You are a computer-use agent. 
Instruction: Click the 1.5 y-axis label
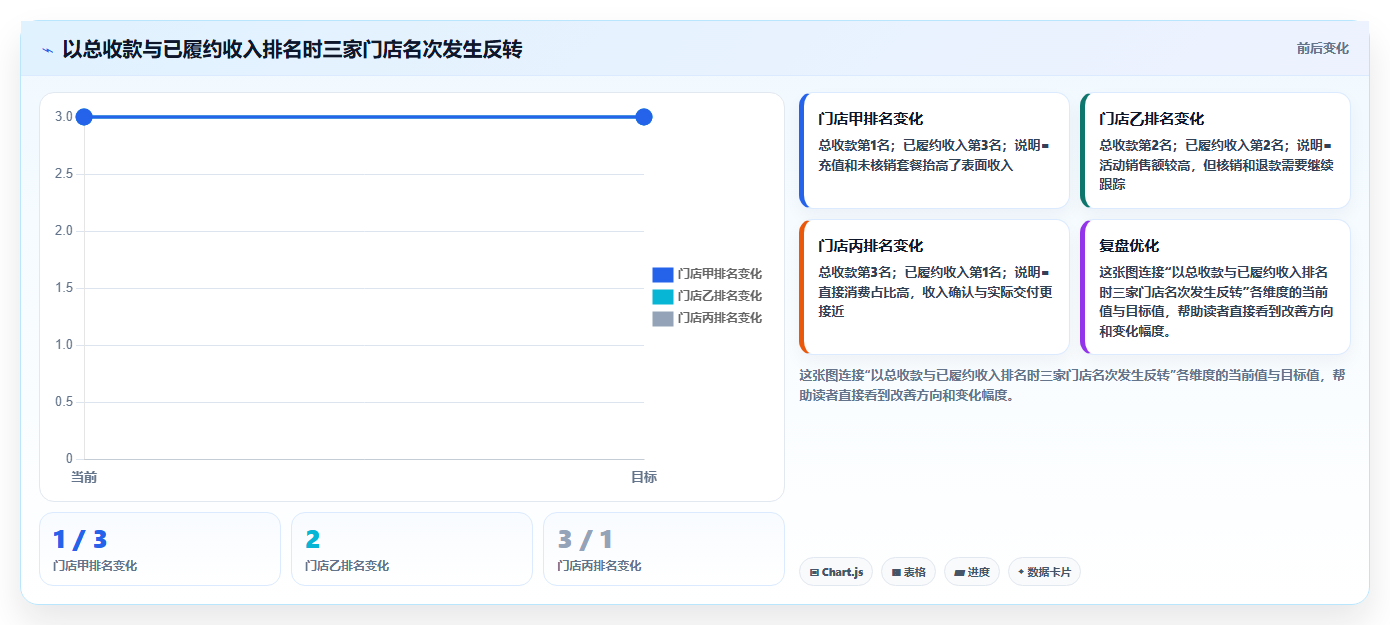pos(64,288)
